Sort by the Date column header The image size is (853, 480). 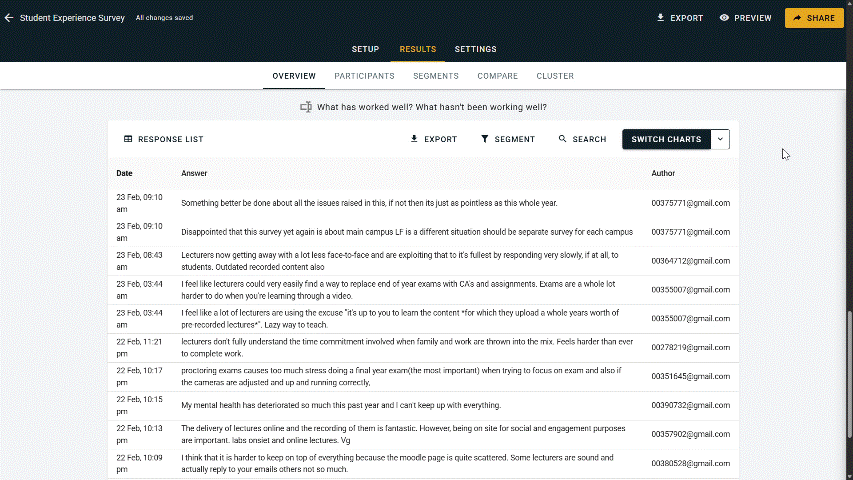point(124,173)
